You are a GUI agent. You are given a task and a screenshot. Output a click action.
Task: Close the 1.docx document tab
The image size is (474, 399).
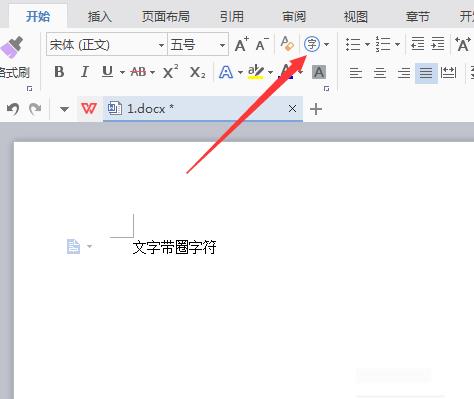pyautogui.click(x=292, y=109)
